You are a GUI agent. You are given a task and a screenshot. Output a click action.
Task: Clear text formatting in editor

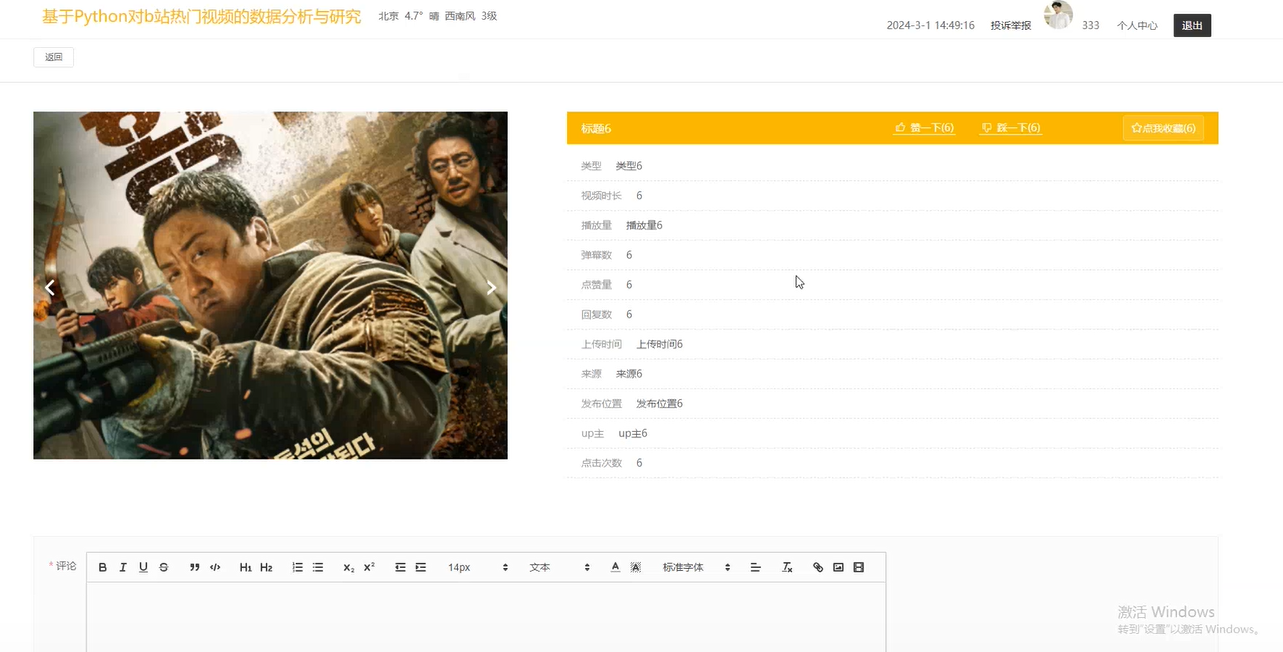(x=787, y=567)
